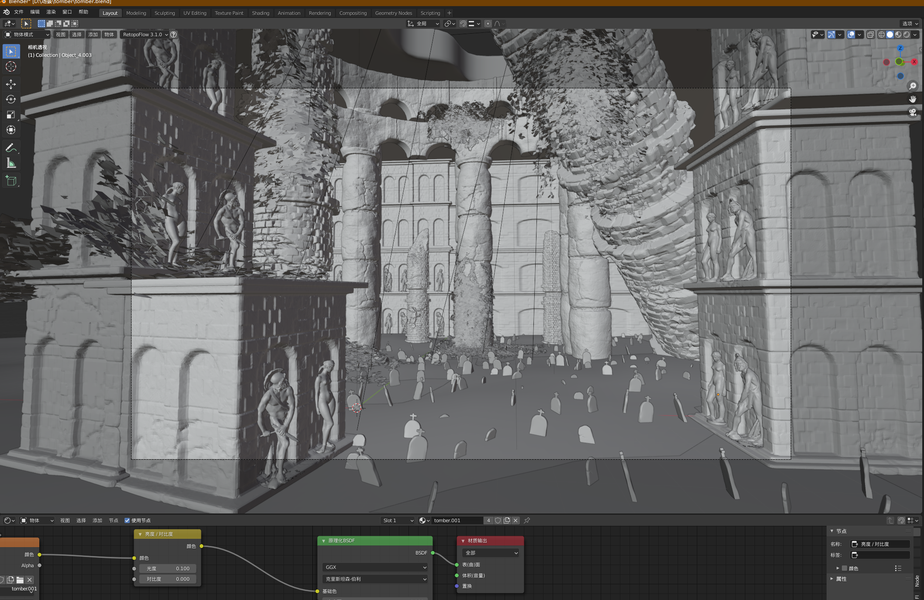The height and width of the screenshot is (600, 924).
Task: Adjust the Bright value slider 0.100
Action: pyautogui.click(x=166, y=568)
